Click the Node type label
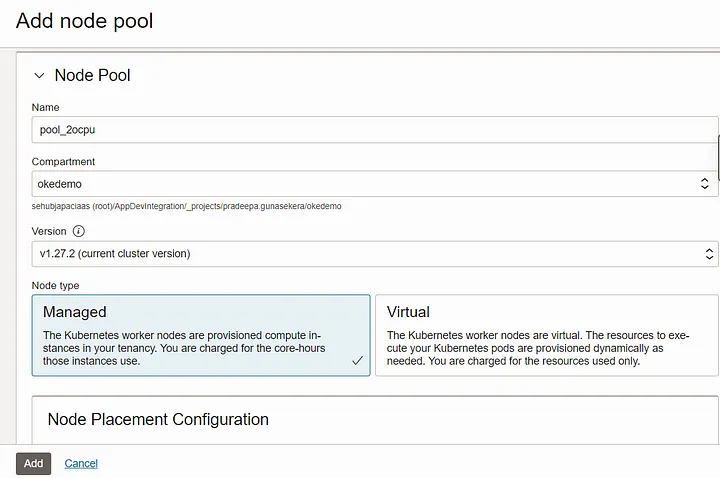The width and height of the screenshot is (720, 478). [x=55, y=286]
